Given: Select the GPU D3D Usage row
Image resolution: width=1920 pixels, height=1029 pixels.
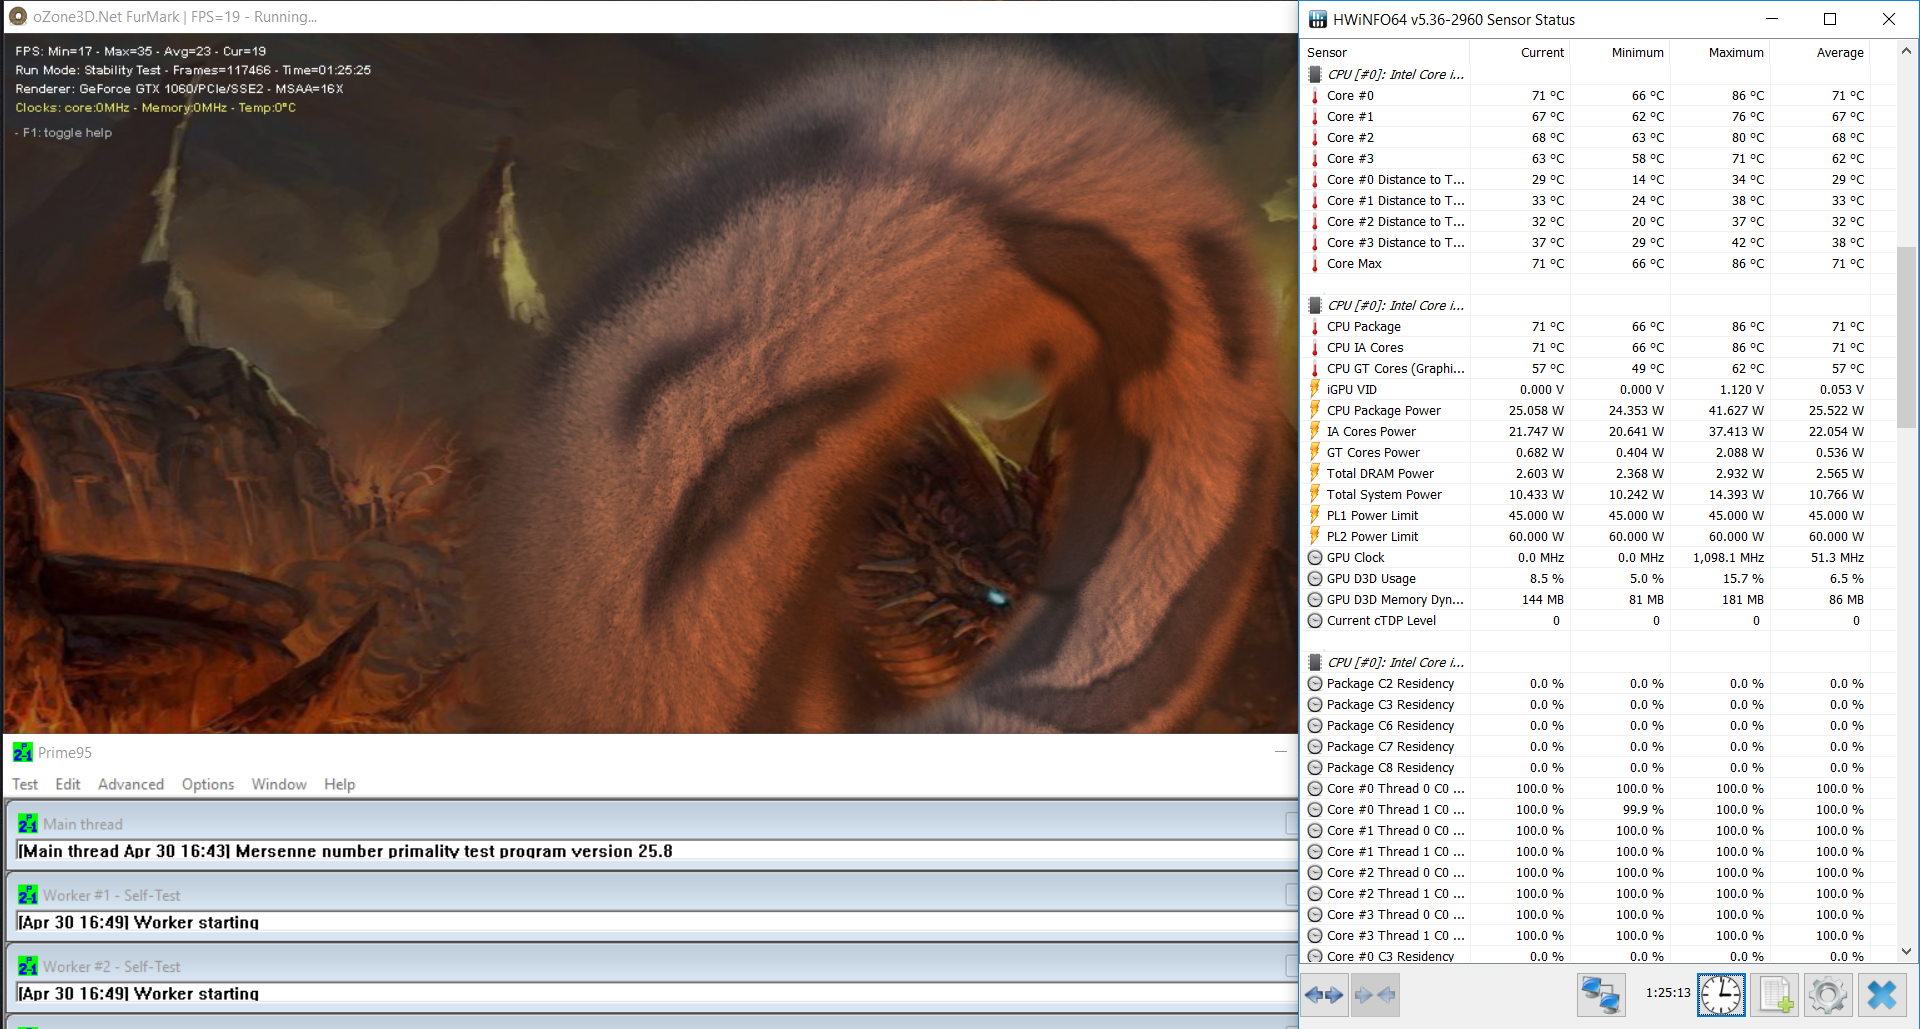Looking at the screenshot, I should coord(1586,579).
